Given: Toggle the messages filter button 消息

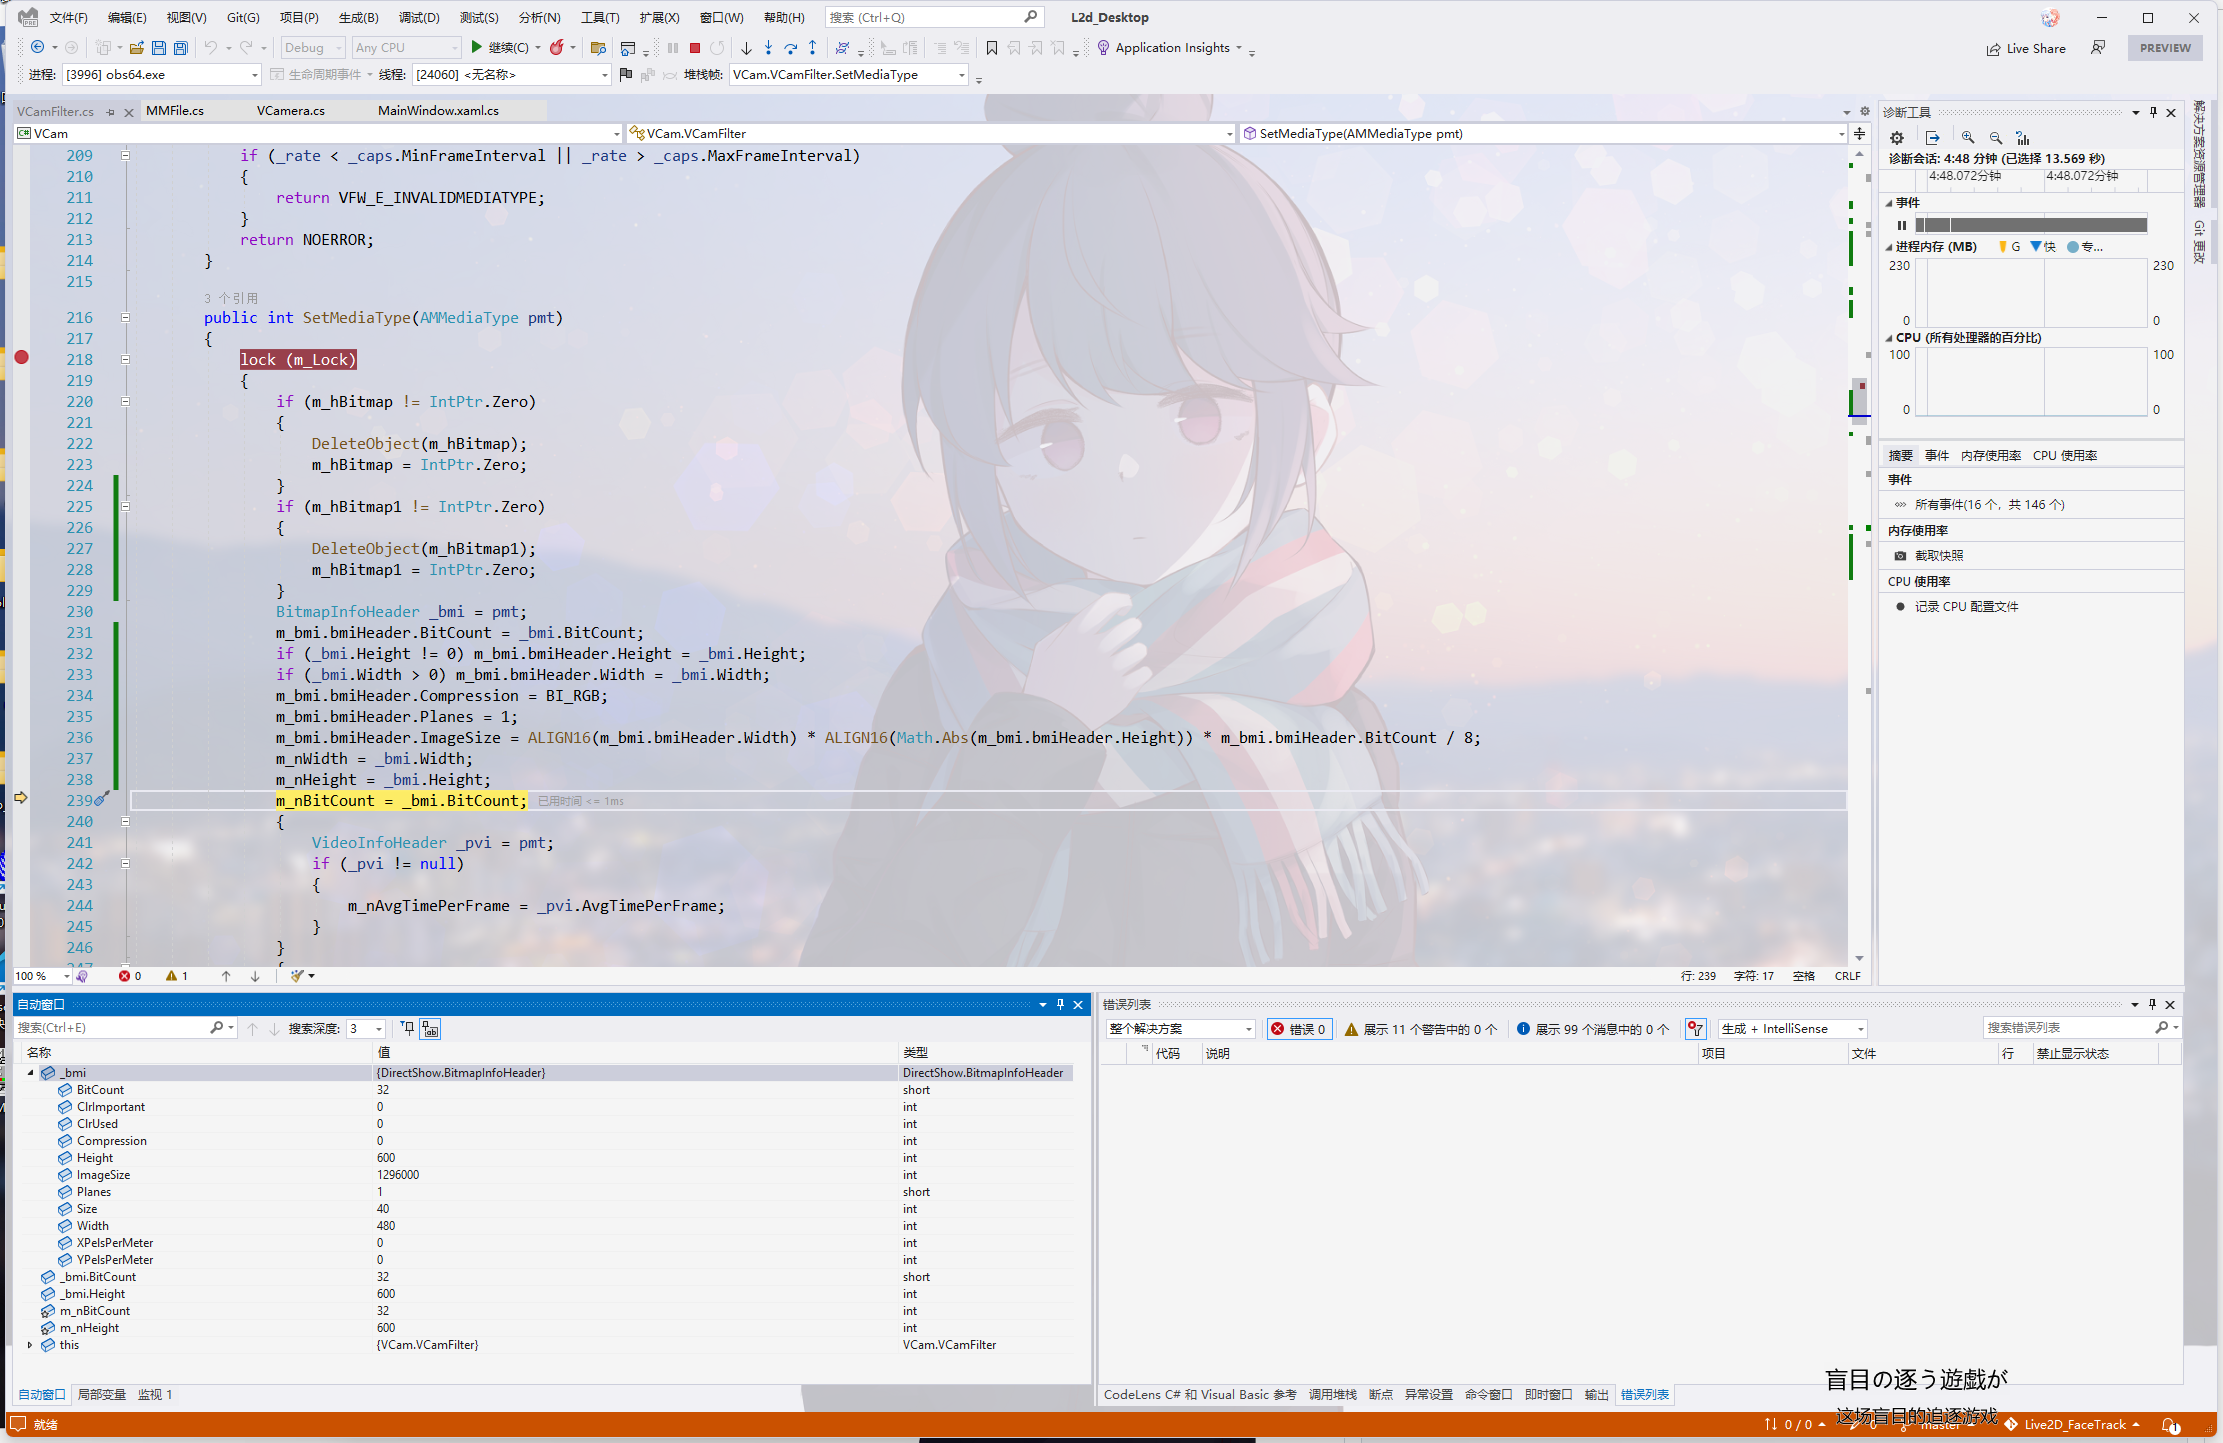Looking at the screenshot, I should point(1593,1029).
